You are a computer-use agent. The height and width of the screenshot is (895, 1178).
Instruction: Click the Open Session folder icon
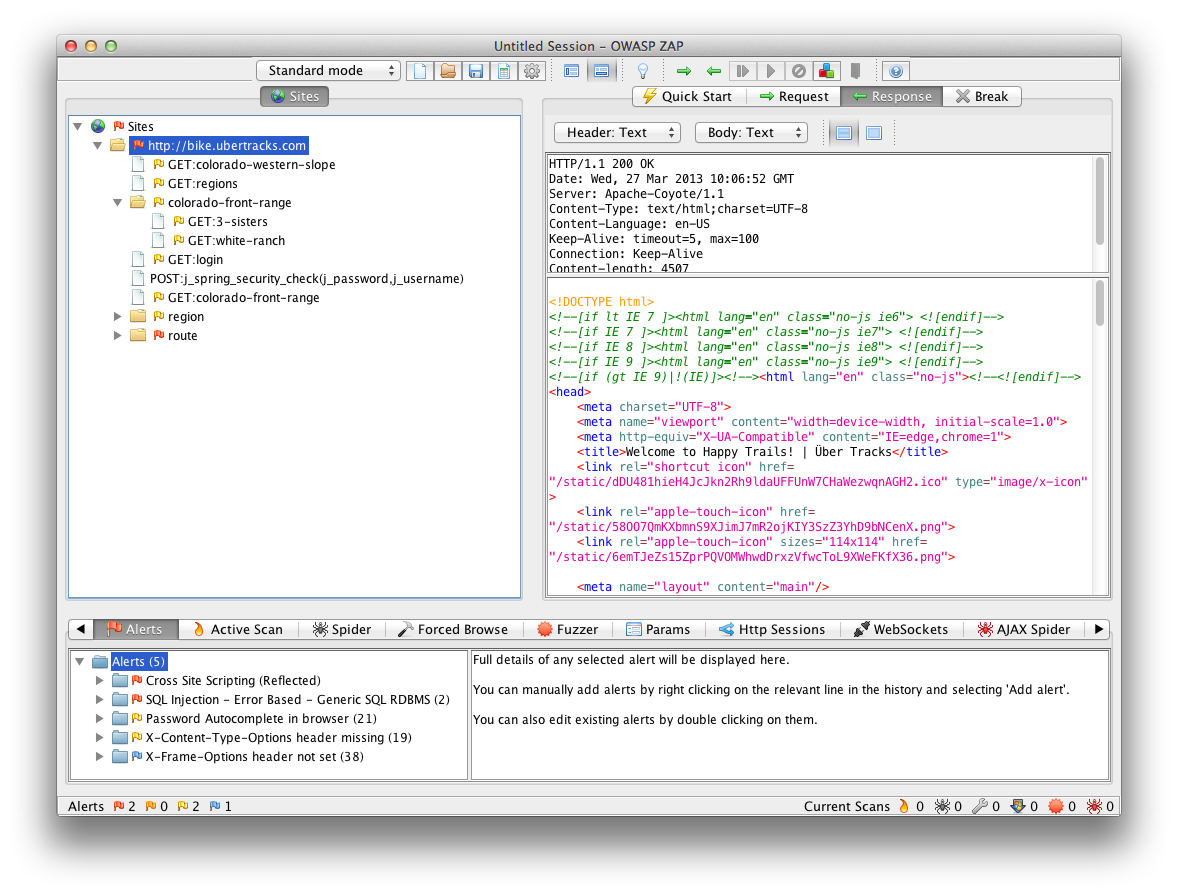tap(448, 71)
